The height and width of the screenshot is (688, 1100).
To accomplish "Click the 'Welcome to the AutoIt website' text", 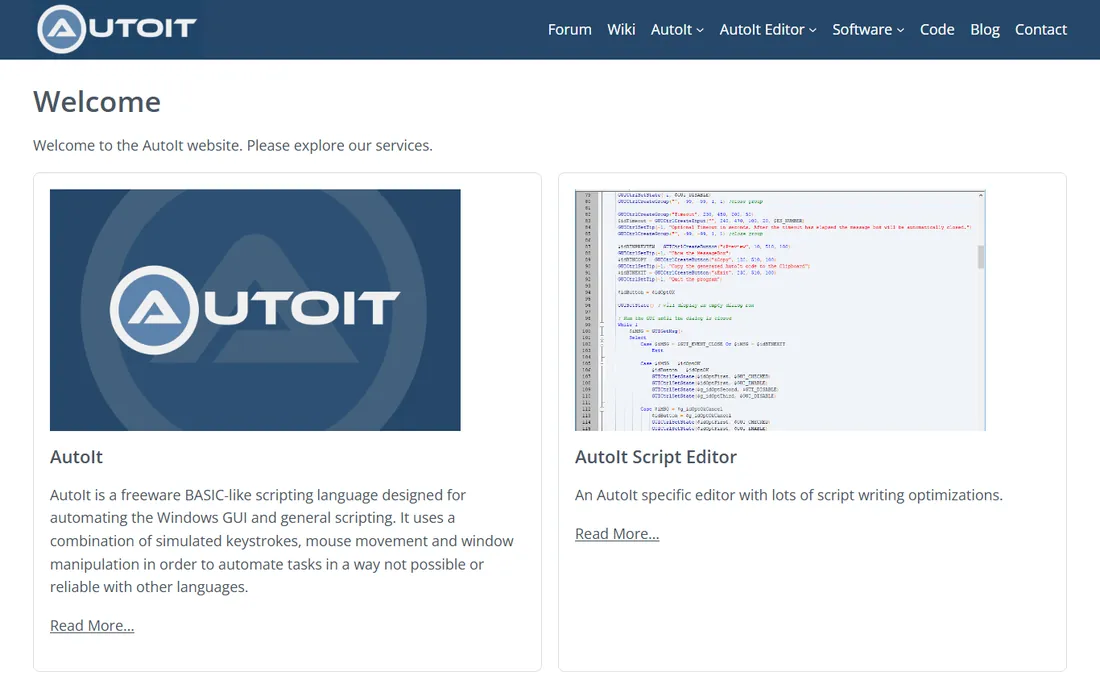I will click(x=233, y=145).
